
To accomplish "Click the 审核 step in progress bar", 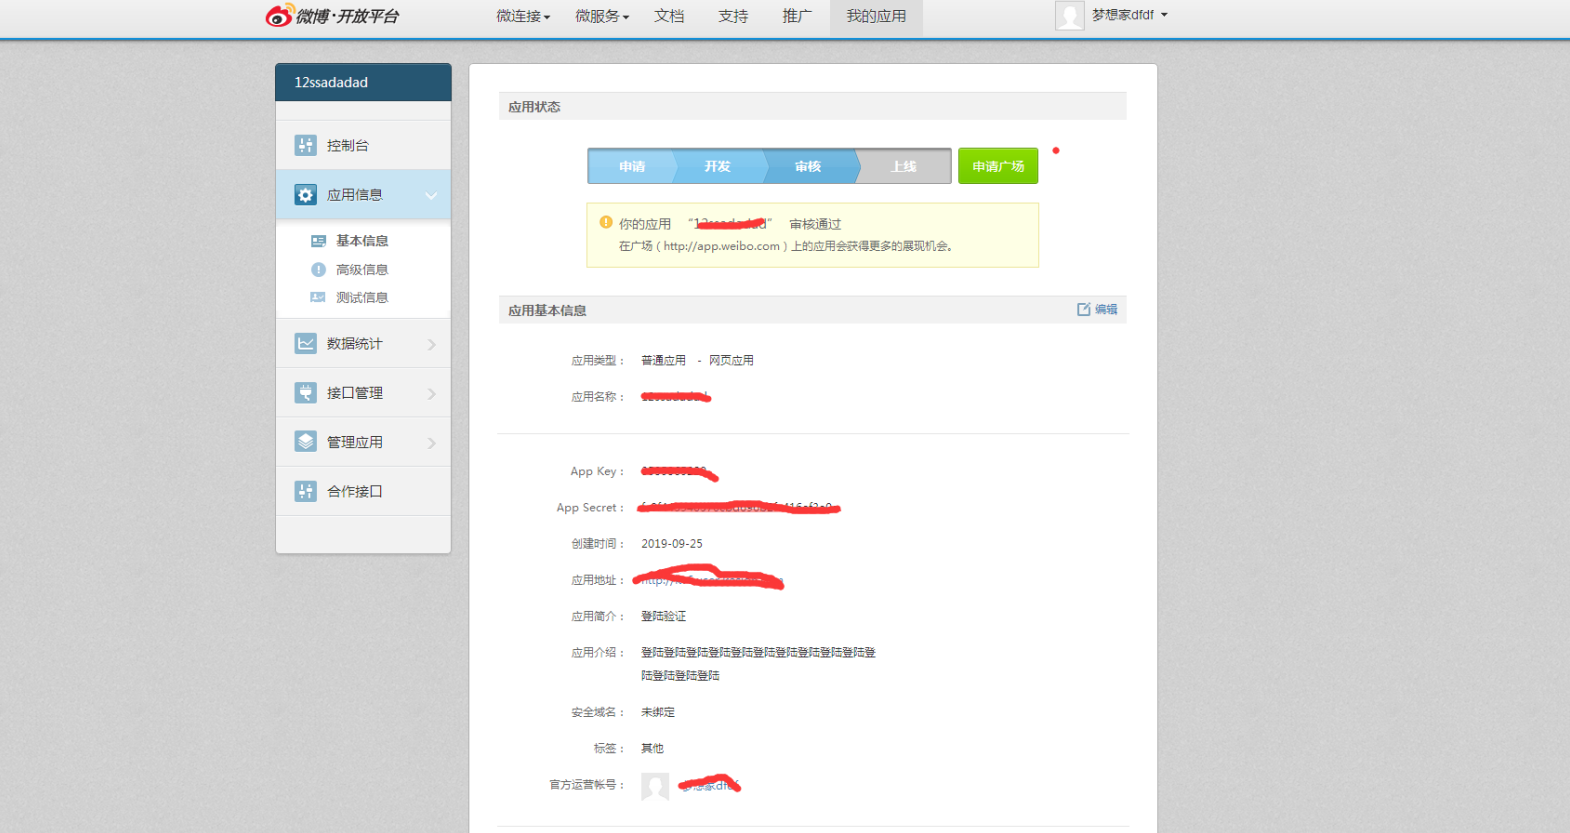I will pos(808,166).
